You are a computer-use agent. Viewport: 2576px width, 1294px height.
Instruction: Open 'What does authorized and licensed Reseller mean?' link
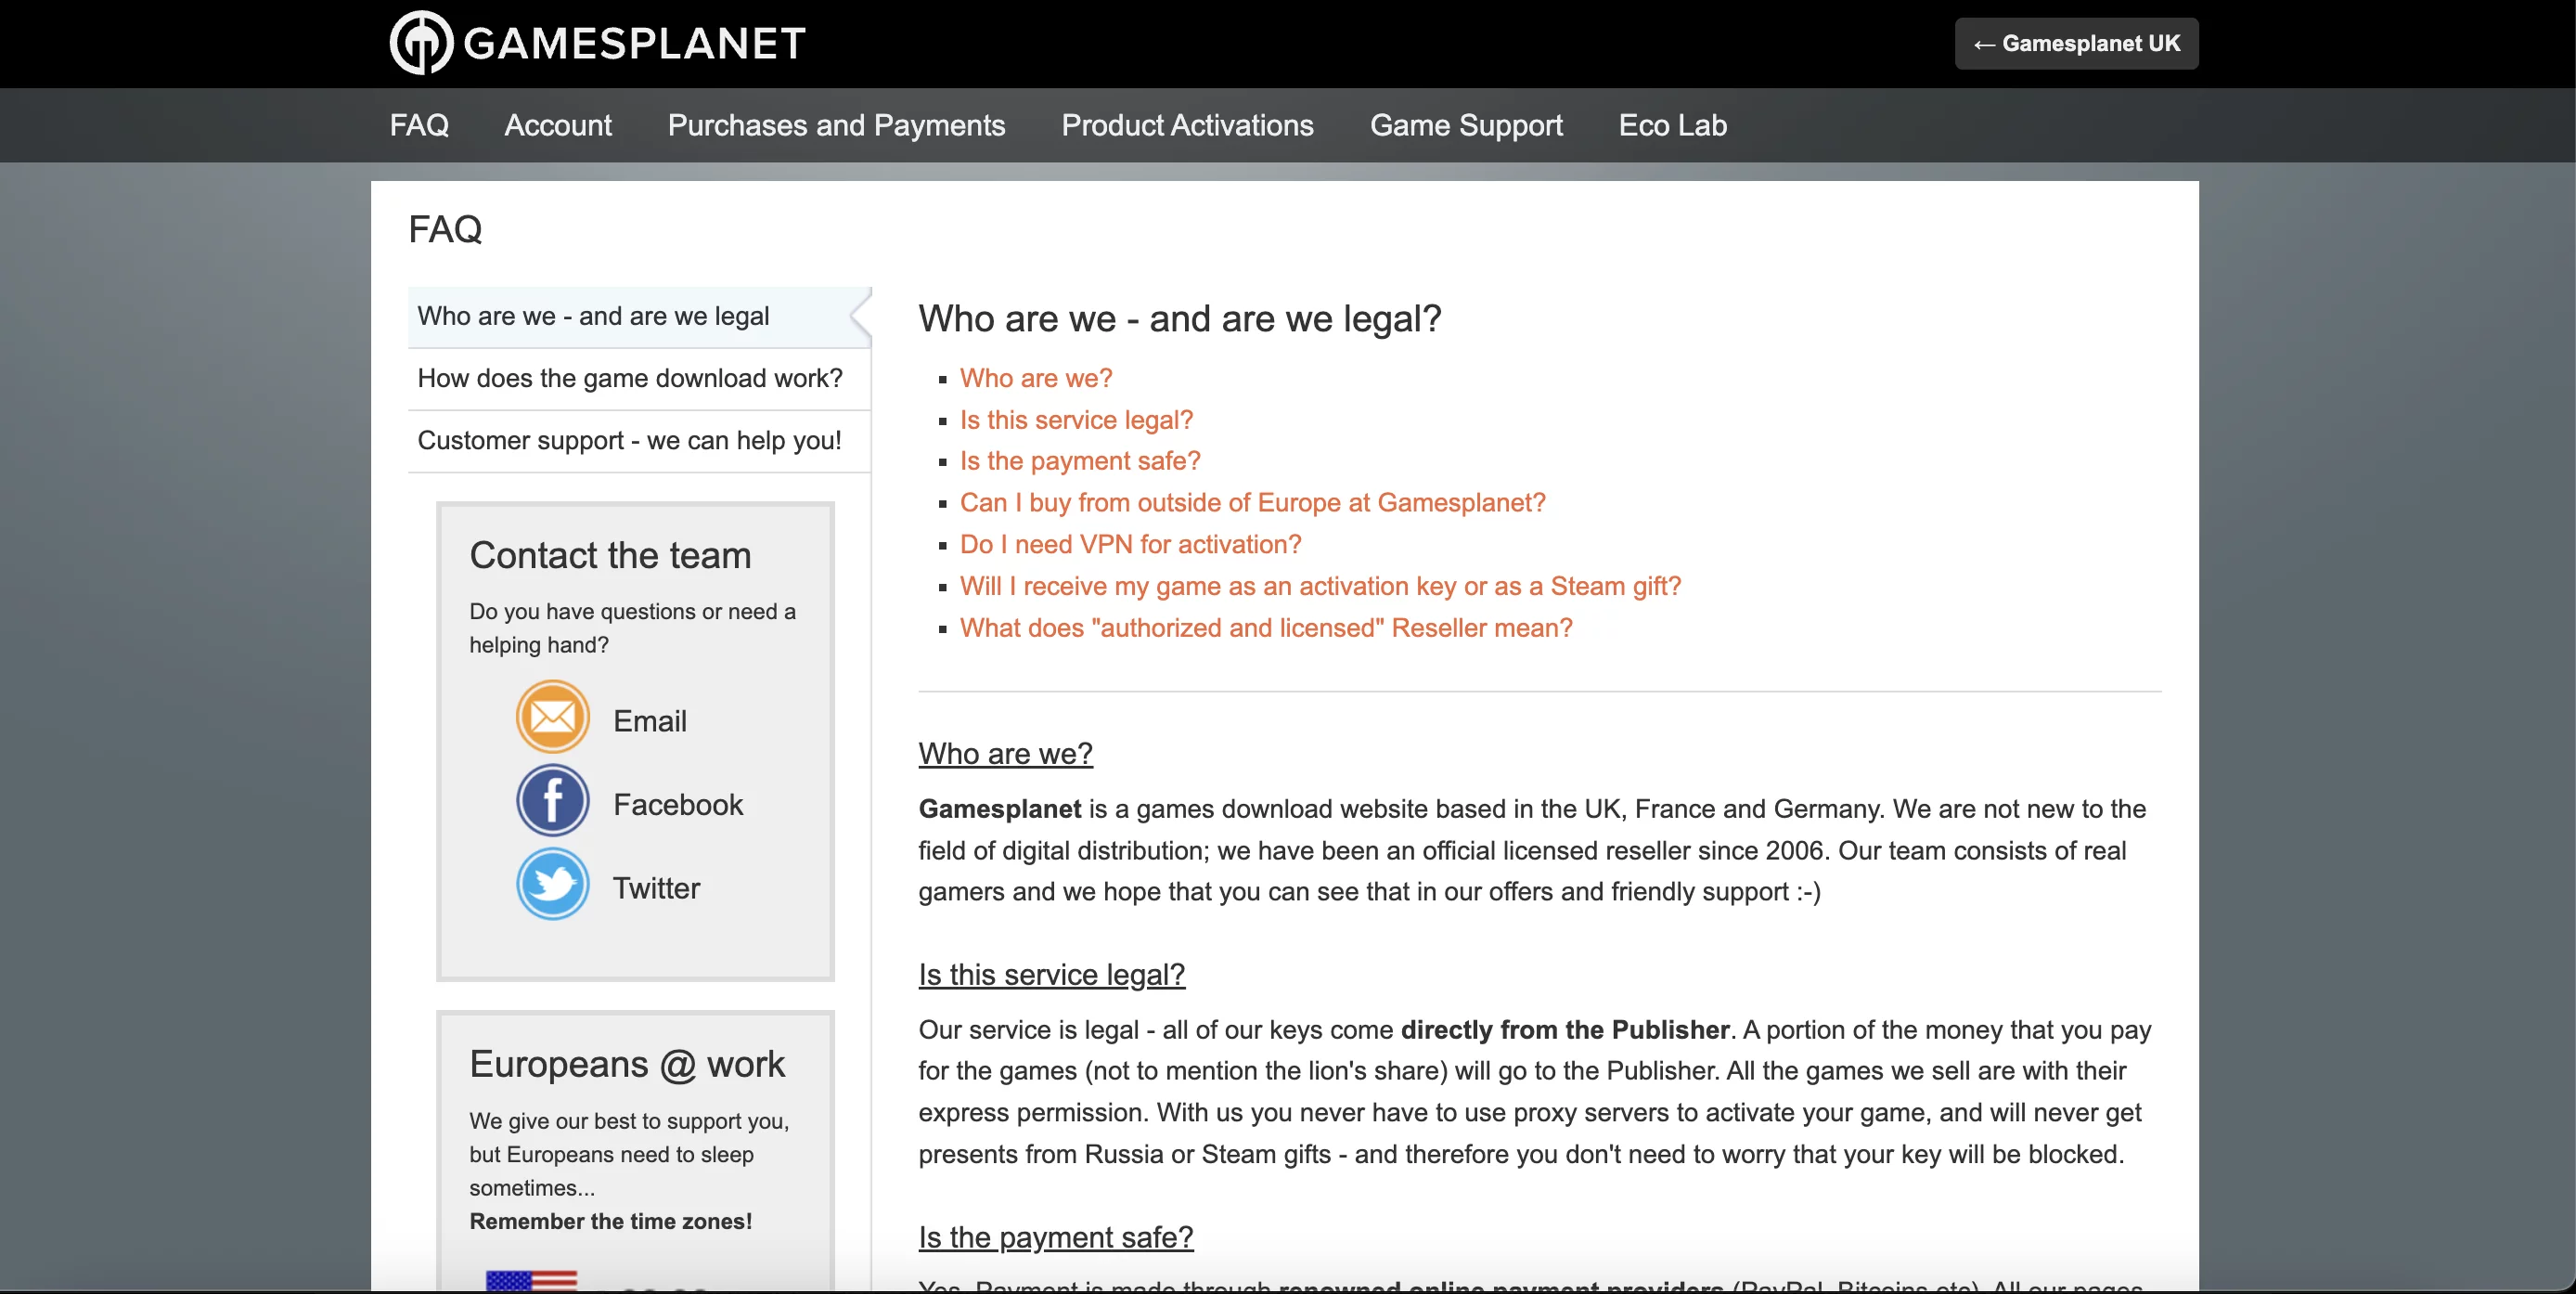pos(1266,628)
